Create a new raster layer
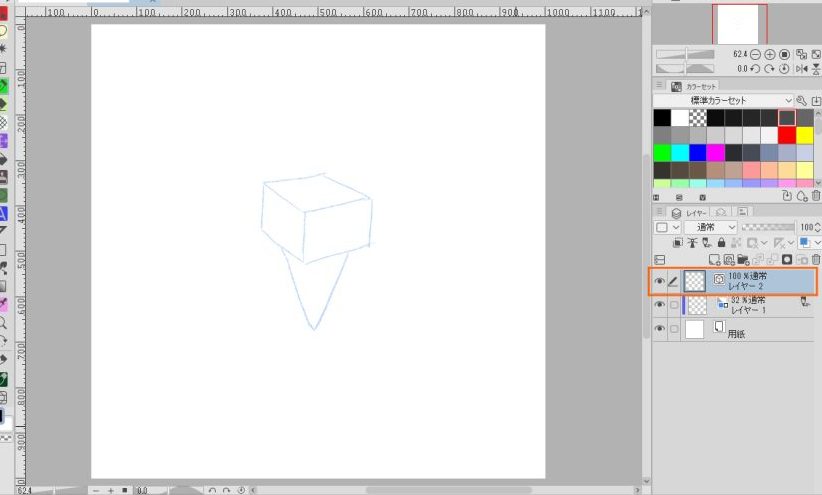 pos(714,260)
